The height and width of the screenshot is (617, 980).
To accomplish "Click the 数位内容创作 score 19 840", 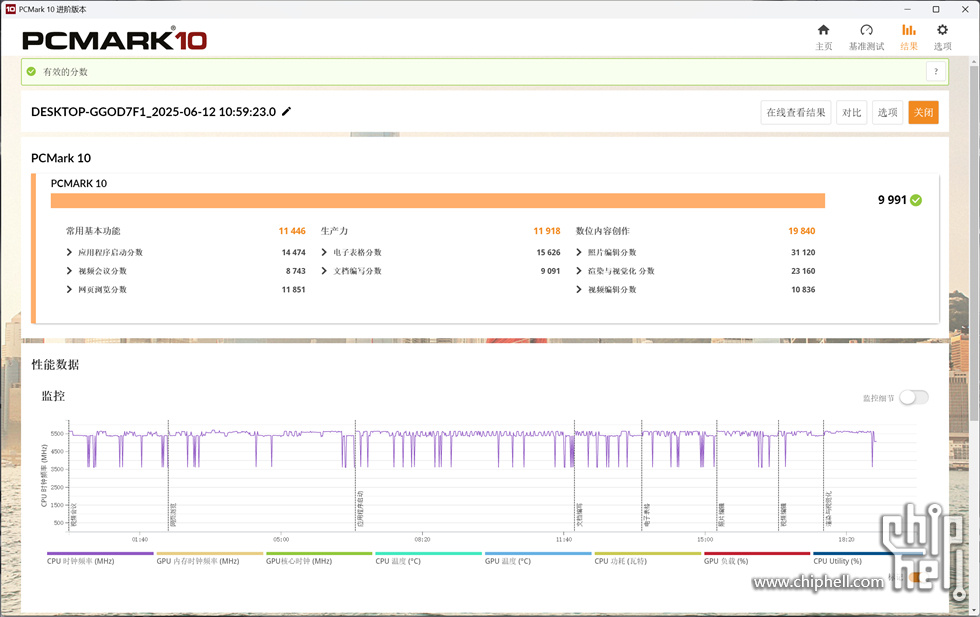I will point(802,231).
